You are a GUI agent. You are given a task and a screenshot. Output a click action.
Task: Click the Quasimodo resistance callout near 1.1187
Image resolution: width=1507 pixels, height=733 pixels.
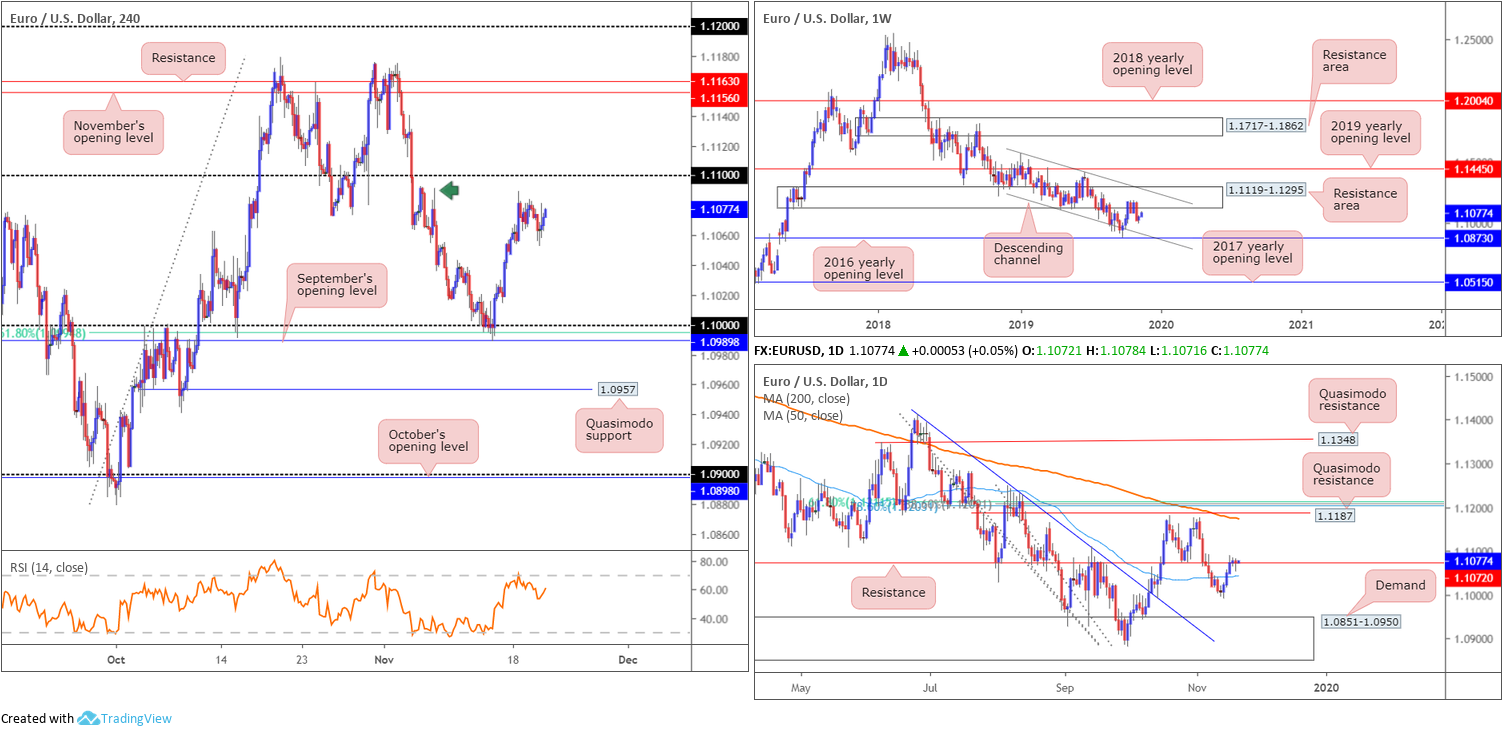pos(1345,473)
